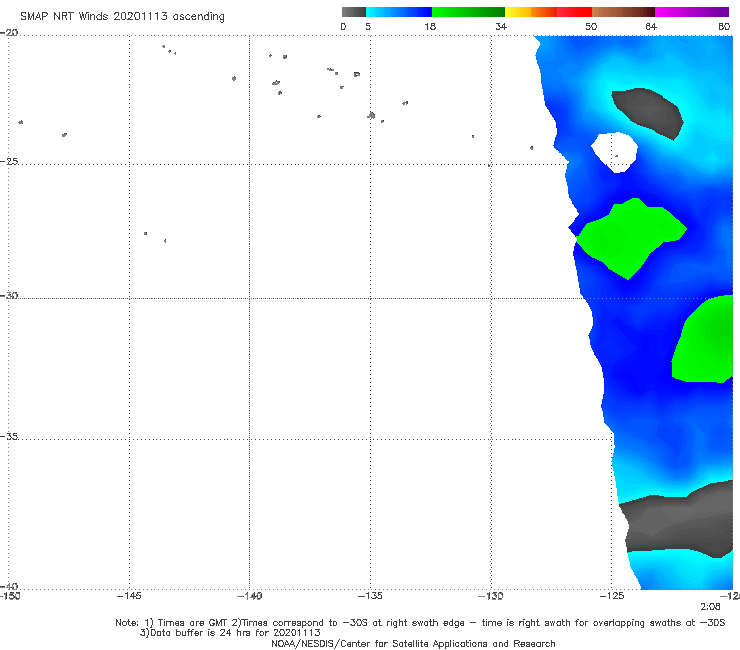740x650 pixels.
Task: Click the green wind patch at the right edge
Action: (704, 339)
